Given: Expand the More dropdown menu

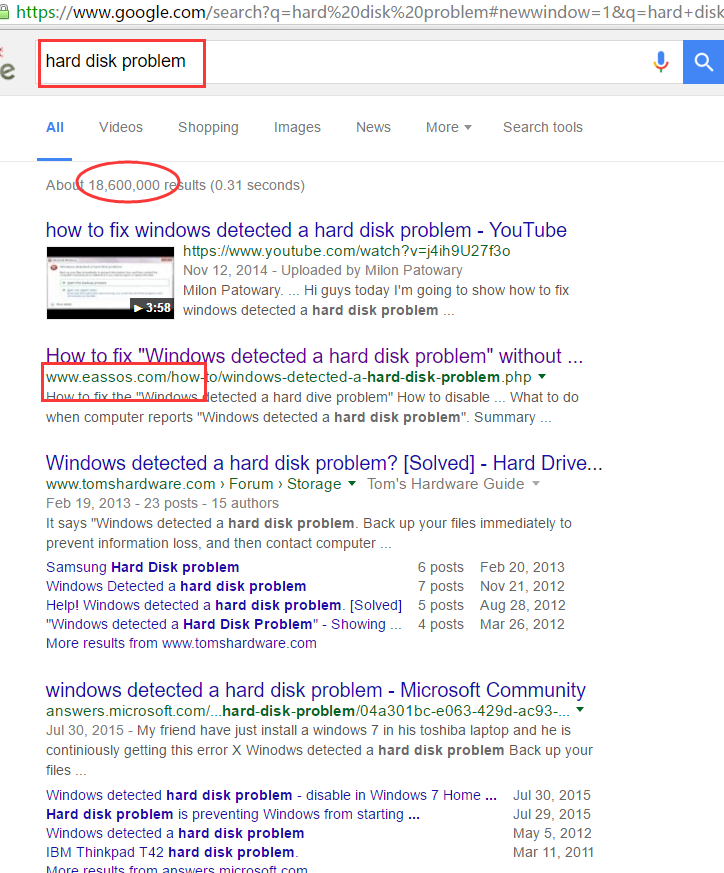Looking at the screenshot, I should coord(448,127).
